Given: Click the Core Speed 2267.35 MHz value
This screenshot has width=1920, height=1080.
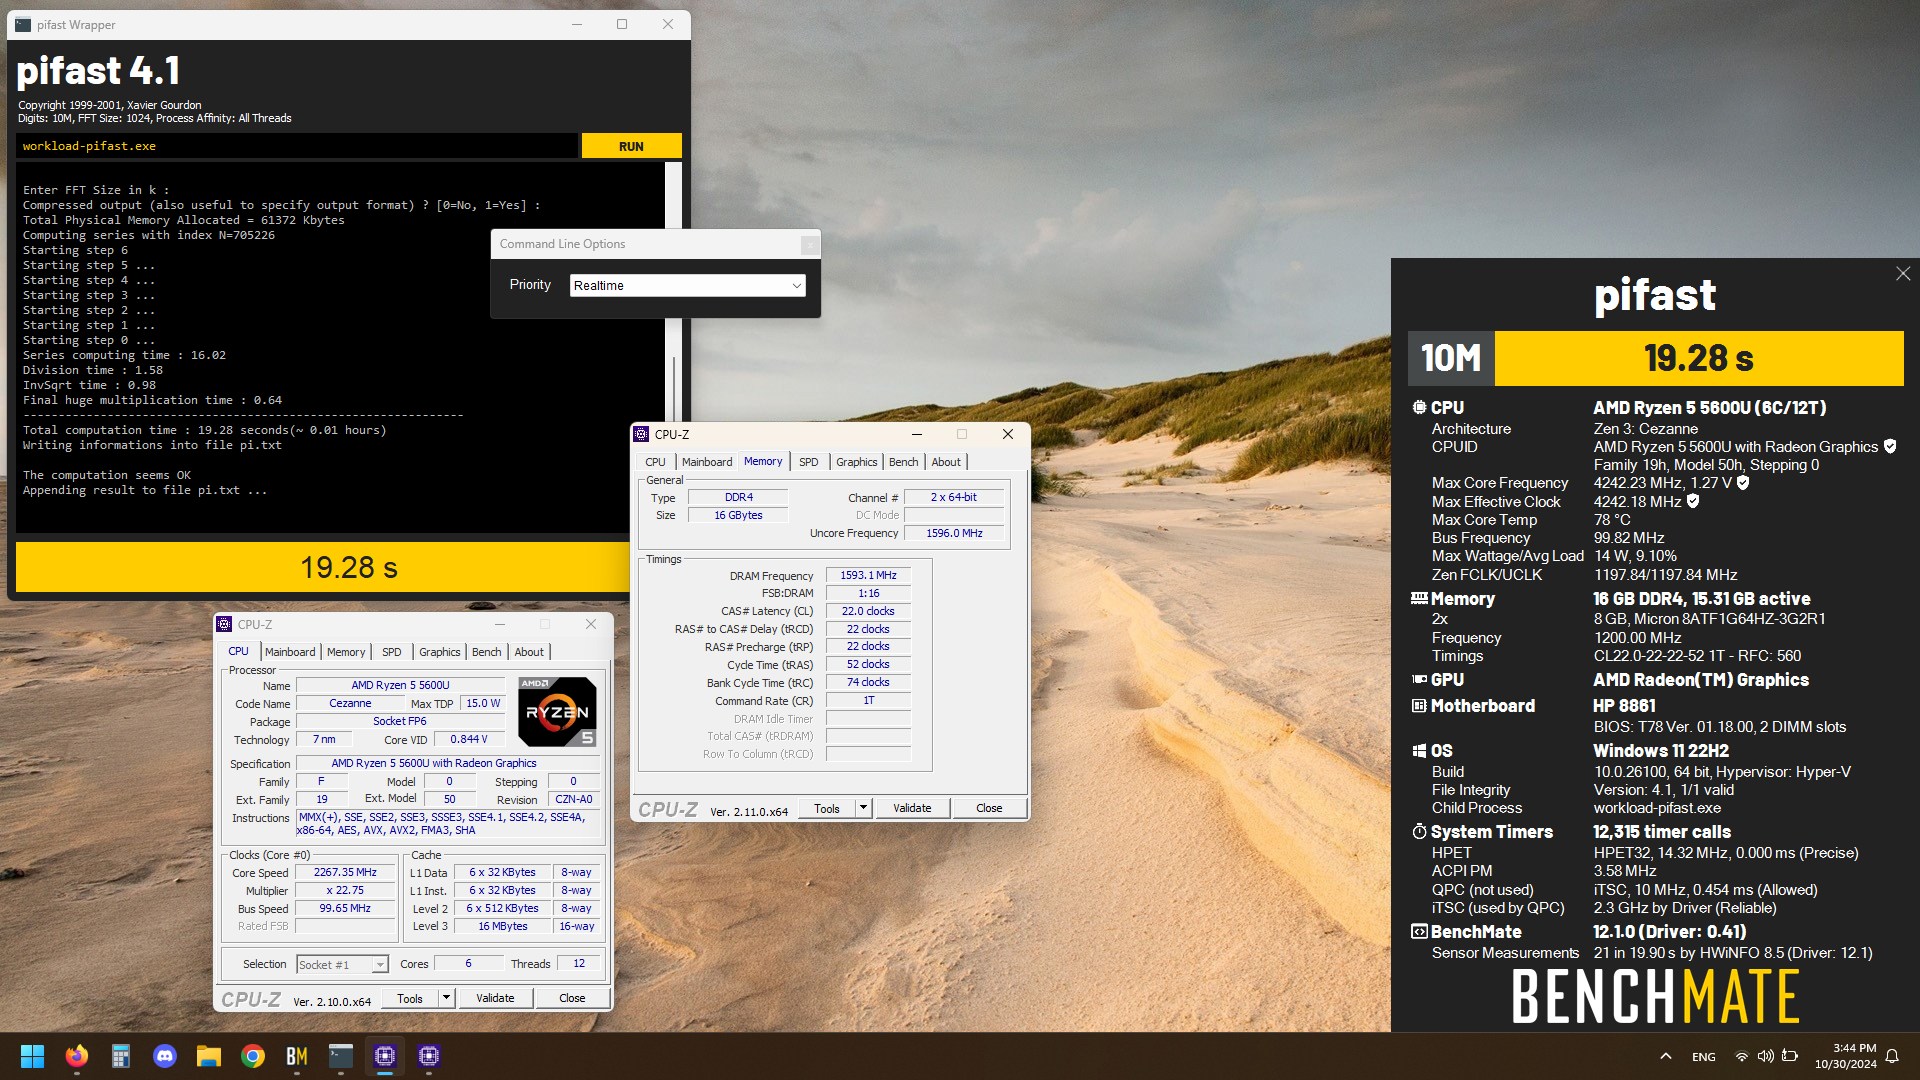Looking at the screenshot, I should click(345, 872).
